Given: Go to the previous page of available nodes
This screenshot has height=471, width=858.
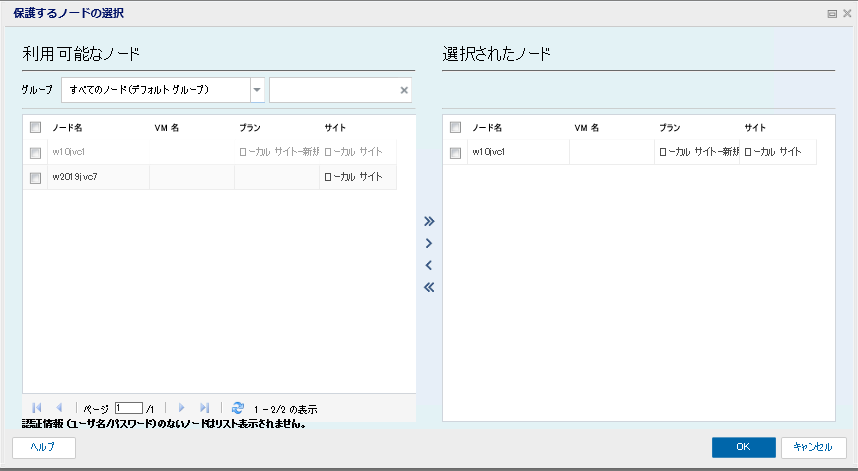Looking at the screenshot, I should click(x=59, y=408).
